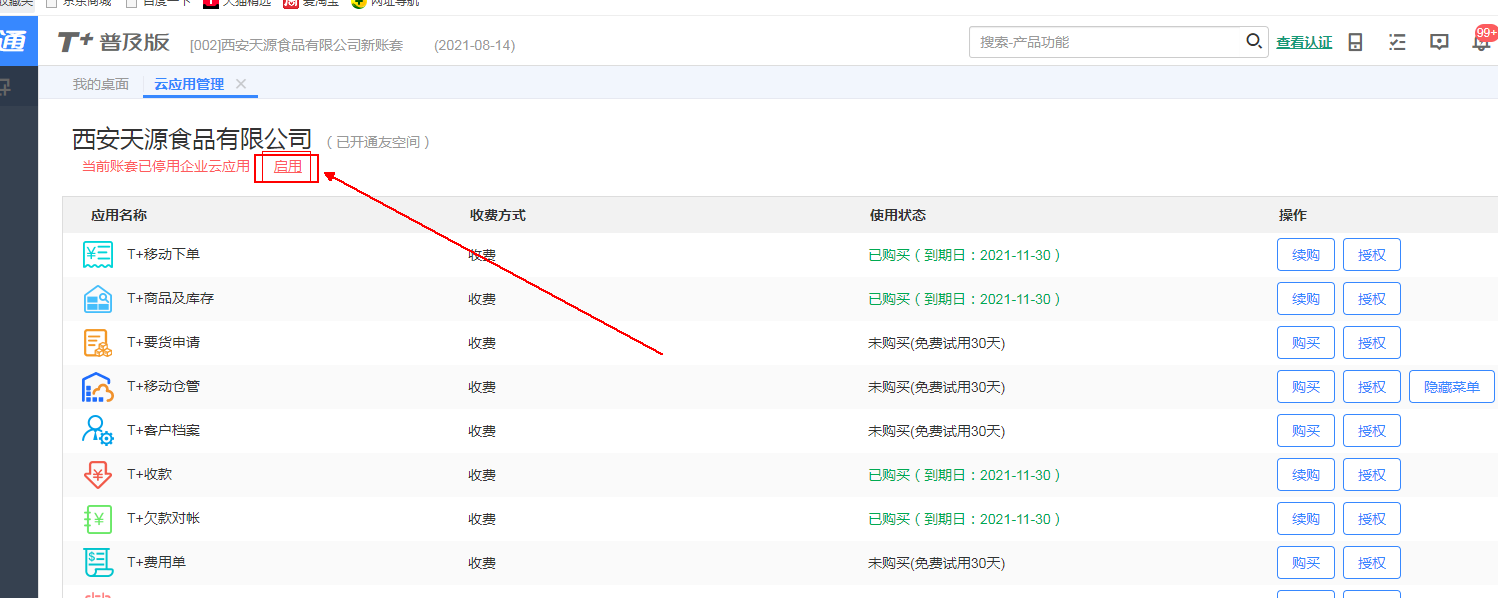Image resolution: width=1498 pixels, height=598 pixels.
Task: Click the 操作 column header
Action: tap(1292, 215)
